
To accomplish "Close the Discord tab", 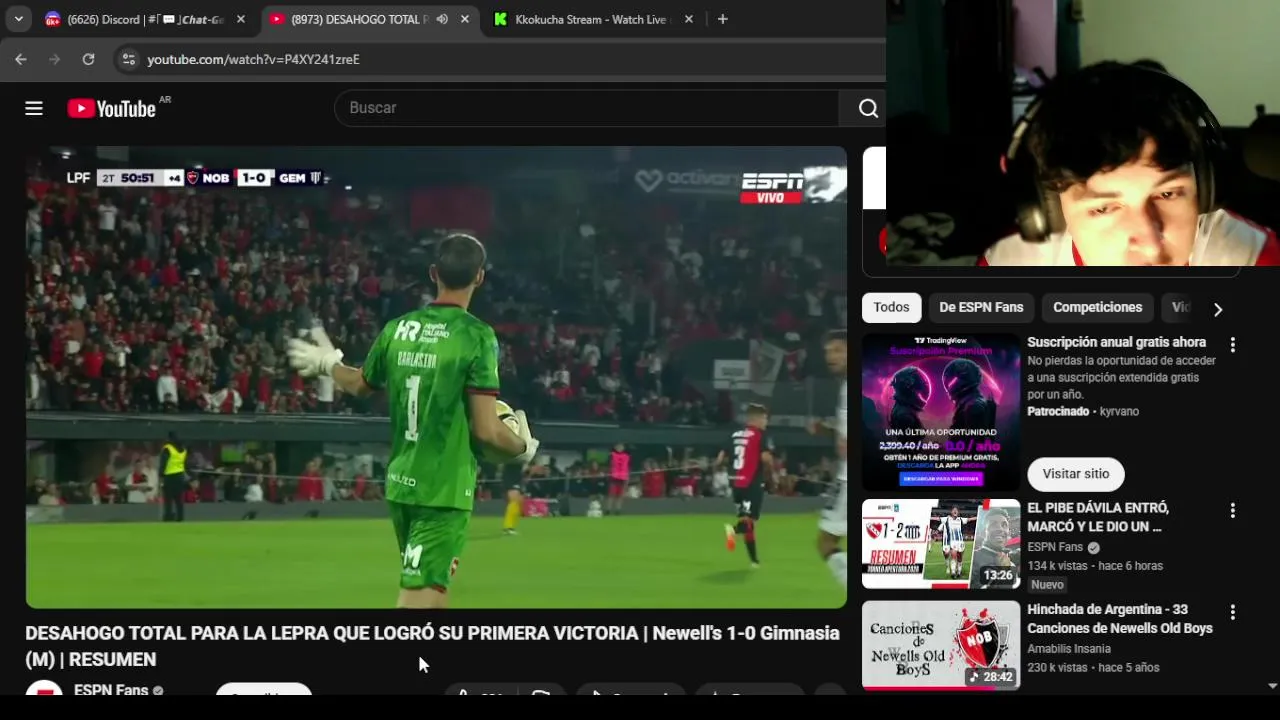I will (240, 19).
